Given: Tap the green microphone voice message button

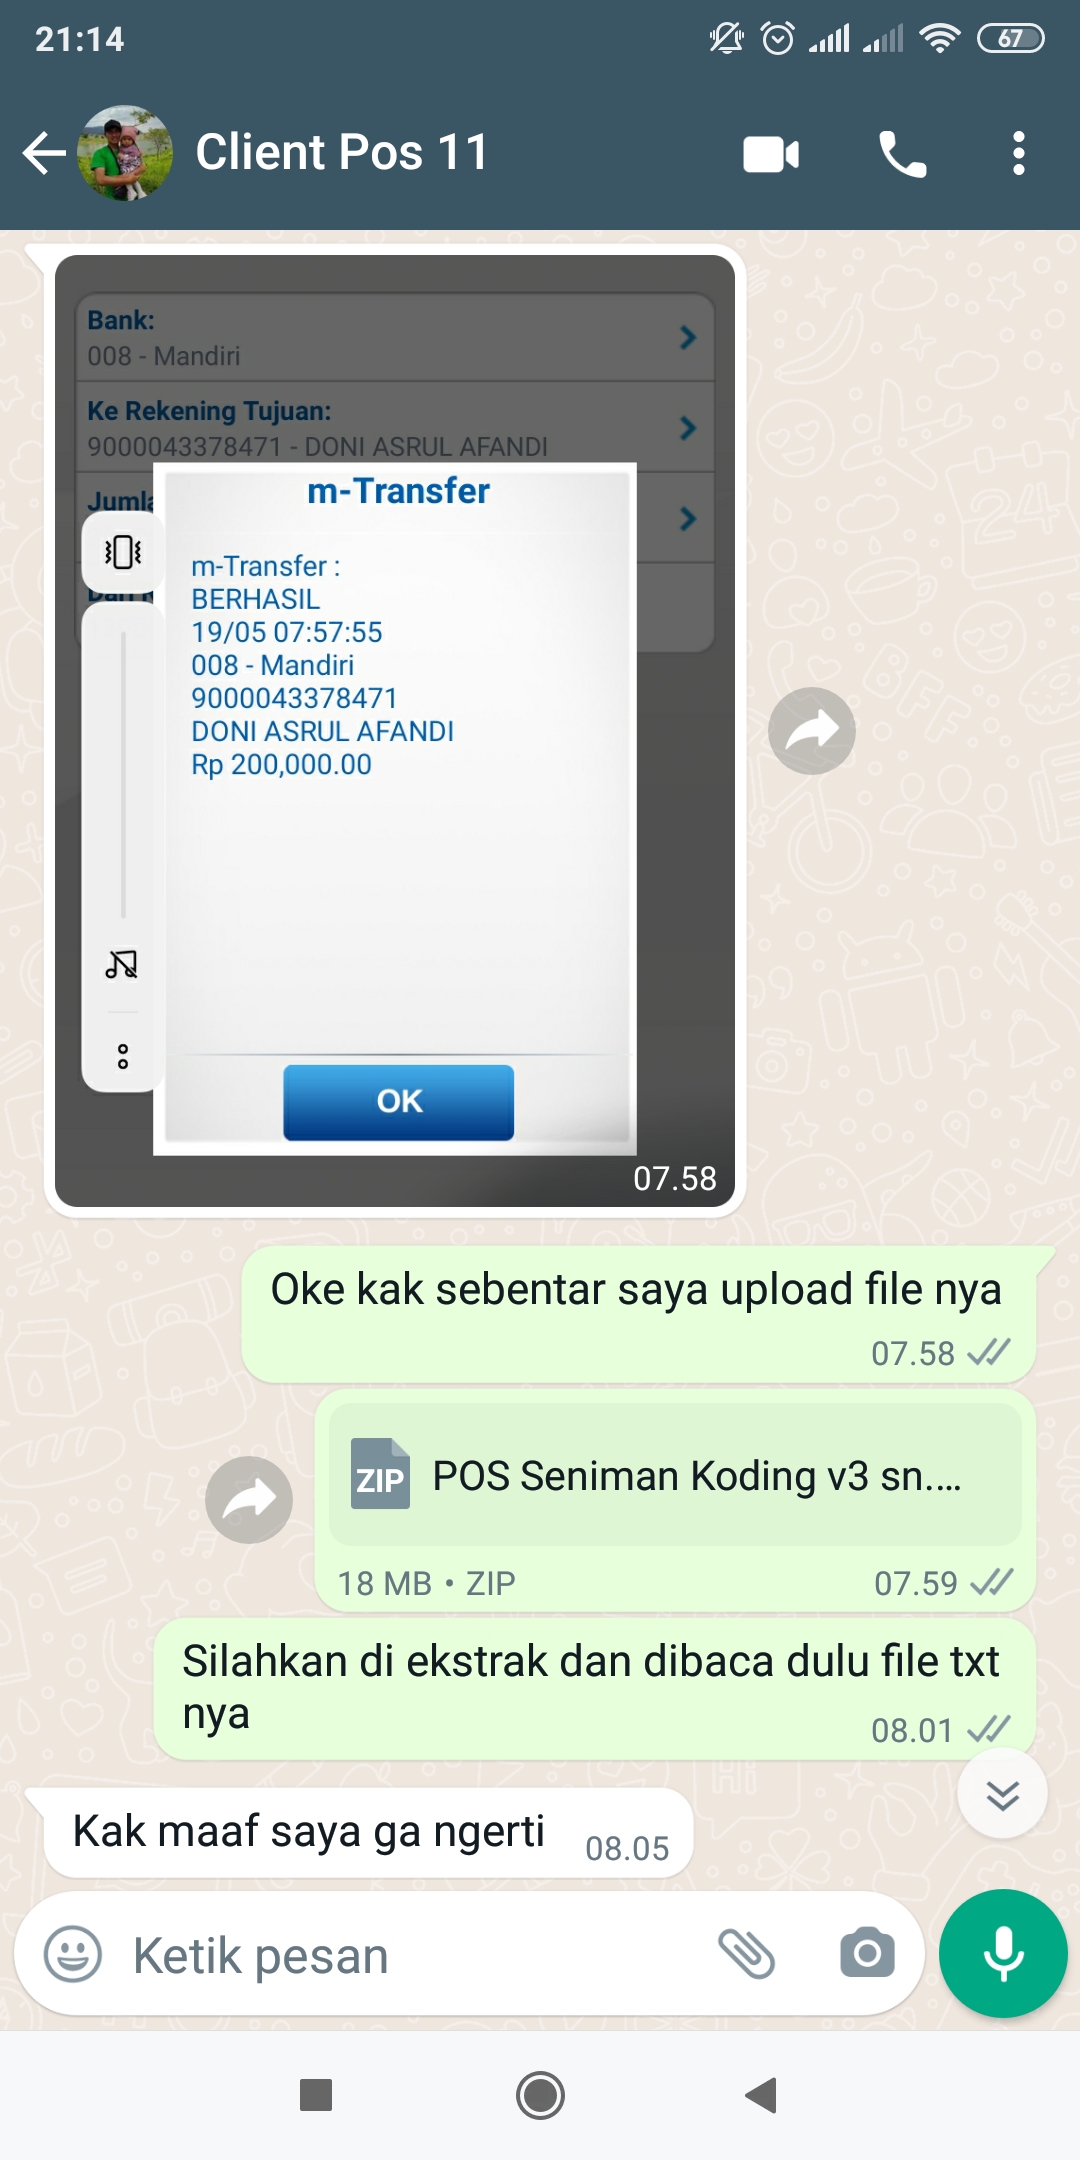Looking at the screenshot, I should point(1003,1953).
